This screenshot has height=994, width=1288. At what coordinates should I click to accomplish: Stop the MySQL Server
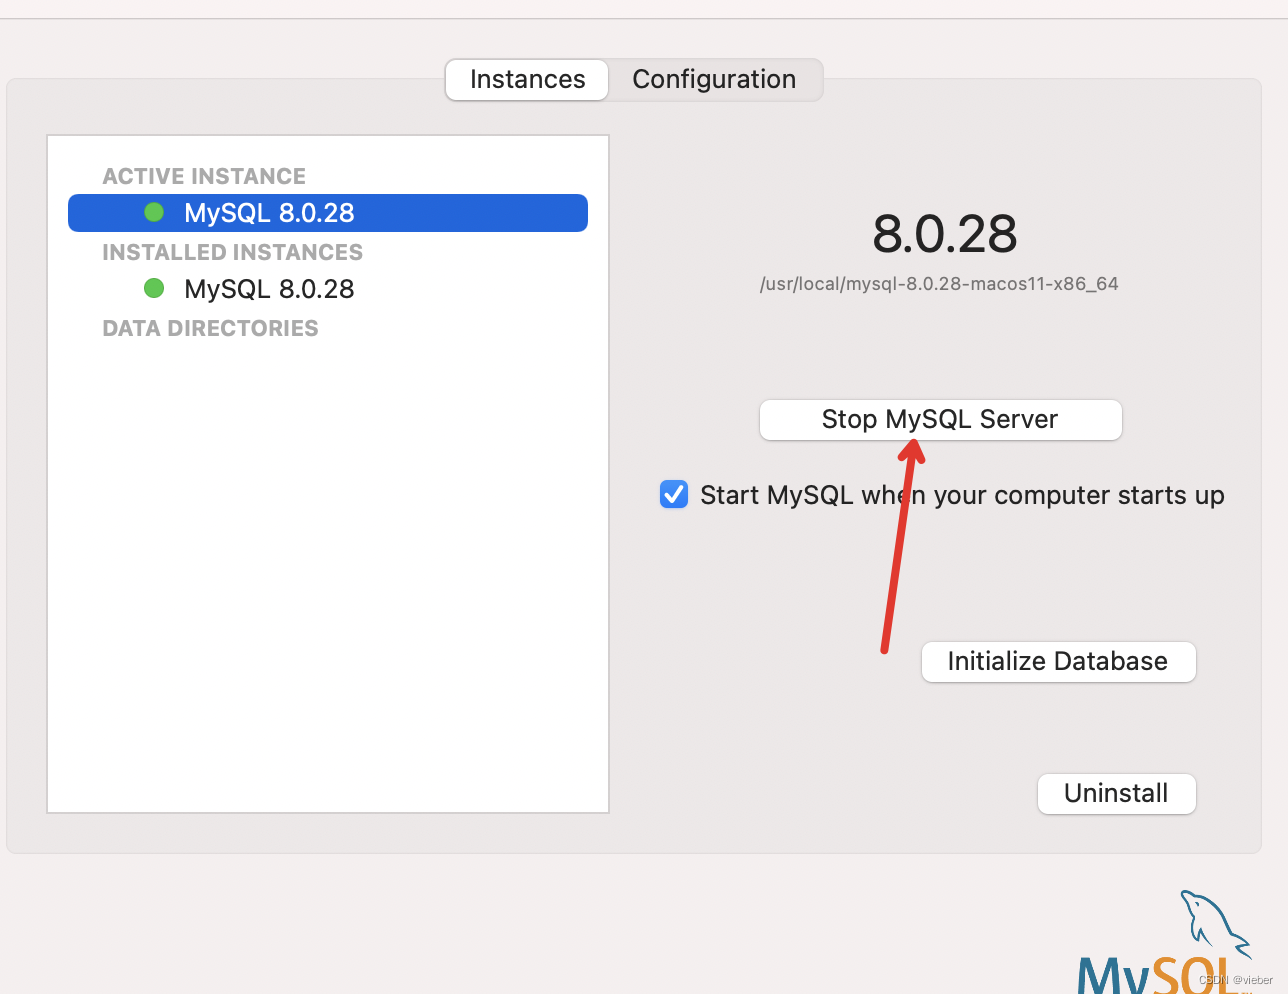940,419
